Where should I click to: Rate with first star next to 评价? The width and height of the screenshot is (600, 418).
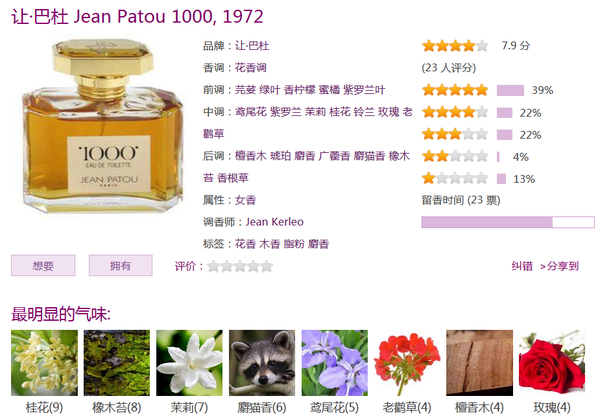[x=213, y=266]
